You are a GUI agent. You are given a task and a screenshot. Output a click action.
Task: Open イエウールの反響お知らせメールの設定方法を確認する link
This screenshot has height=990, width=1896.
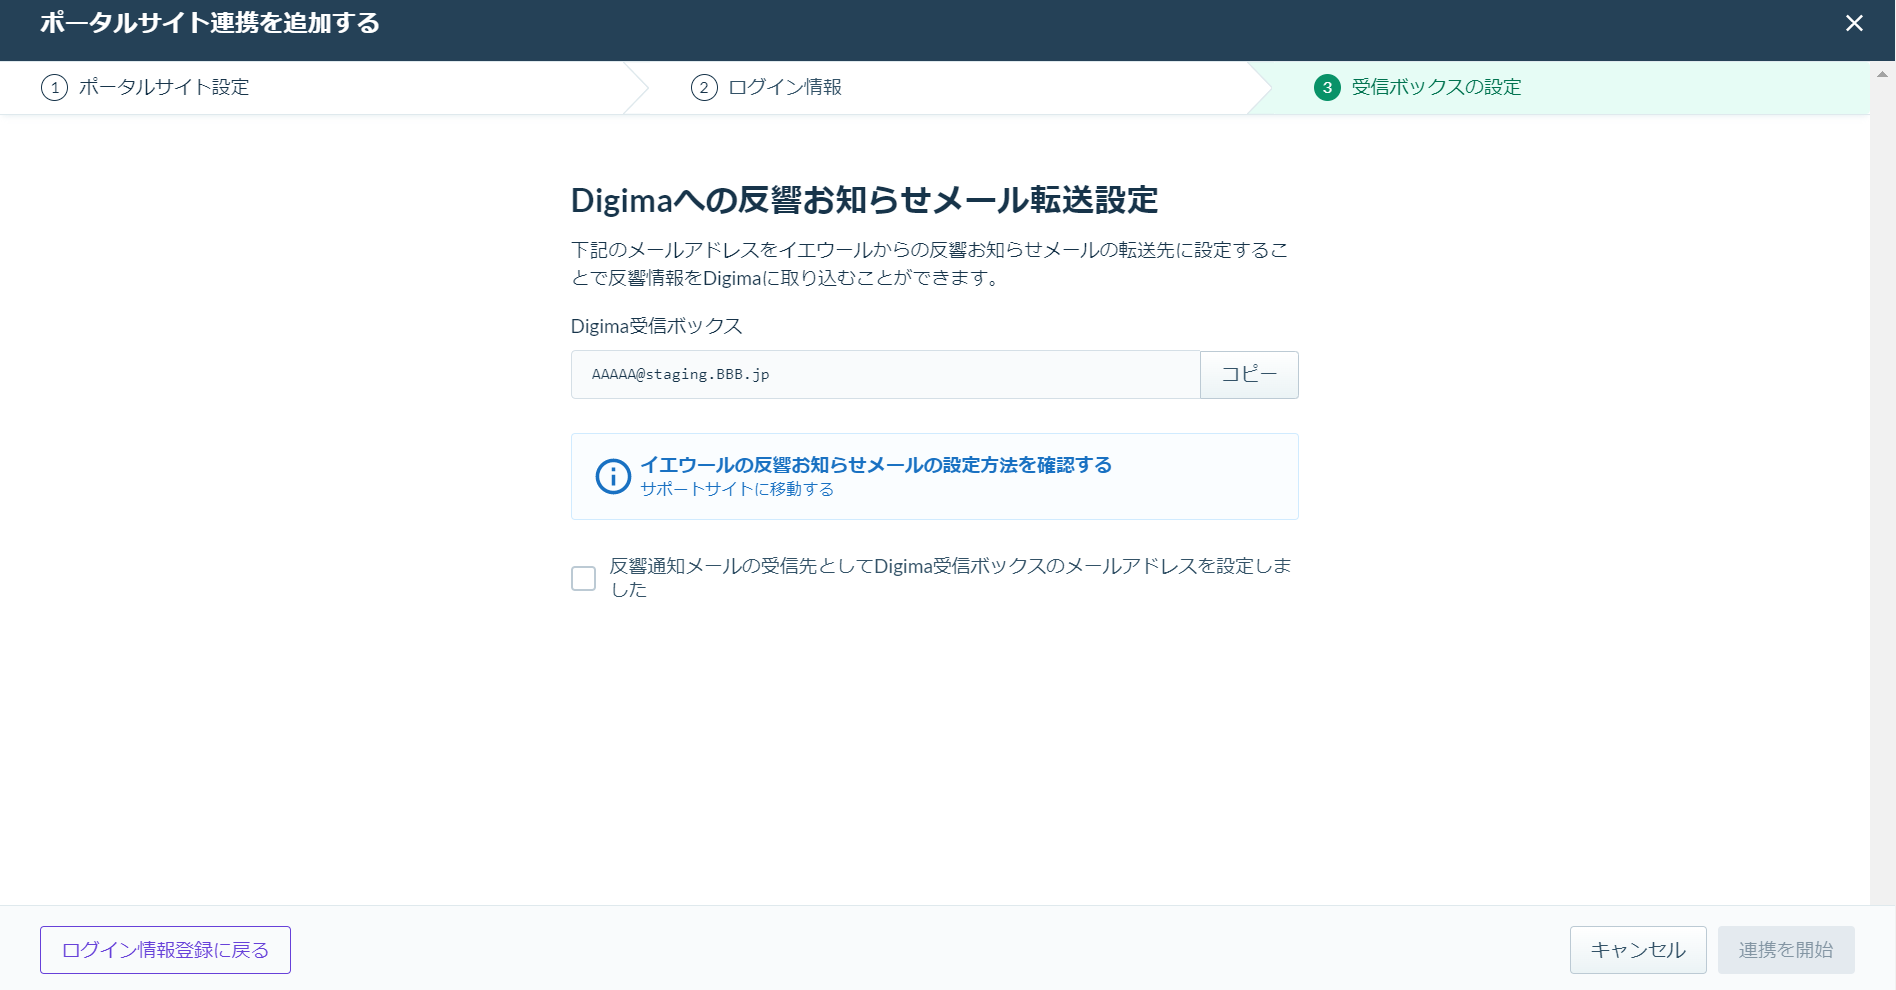[x=876, y=465]
